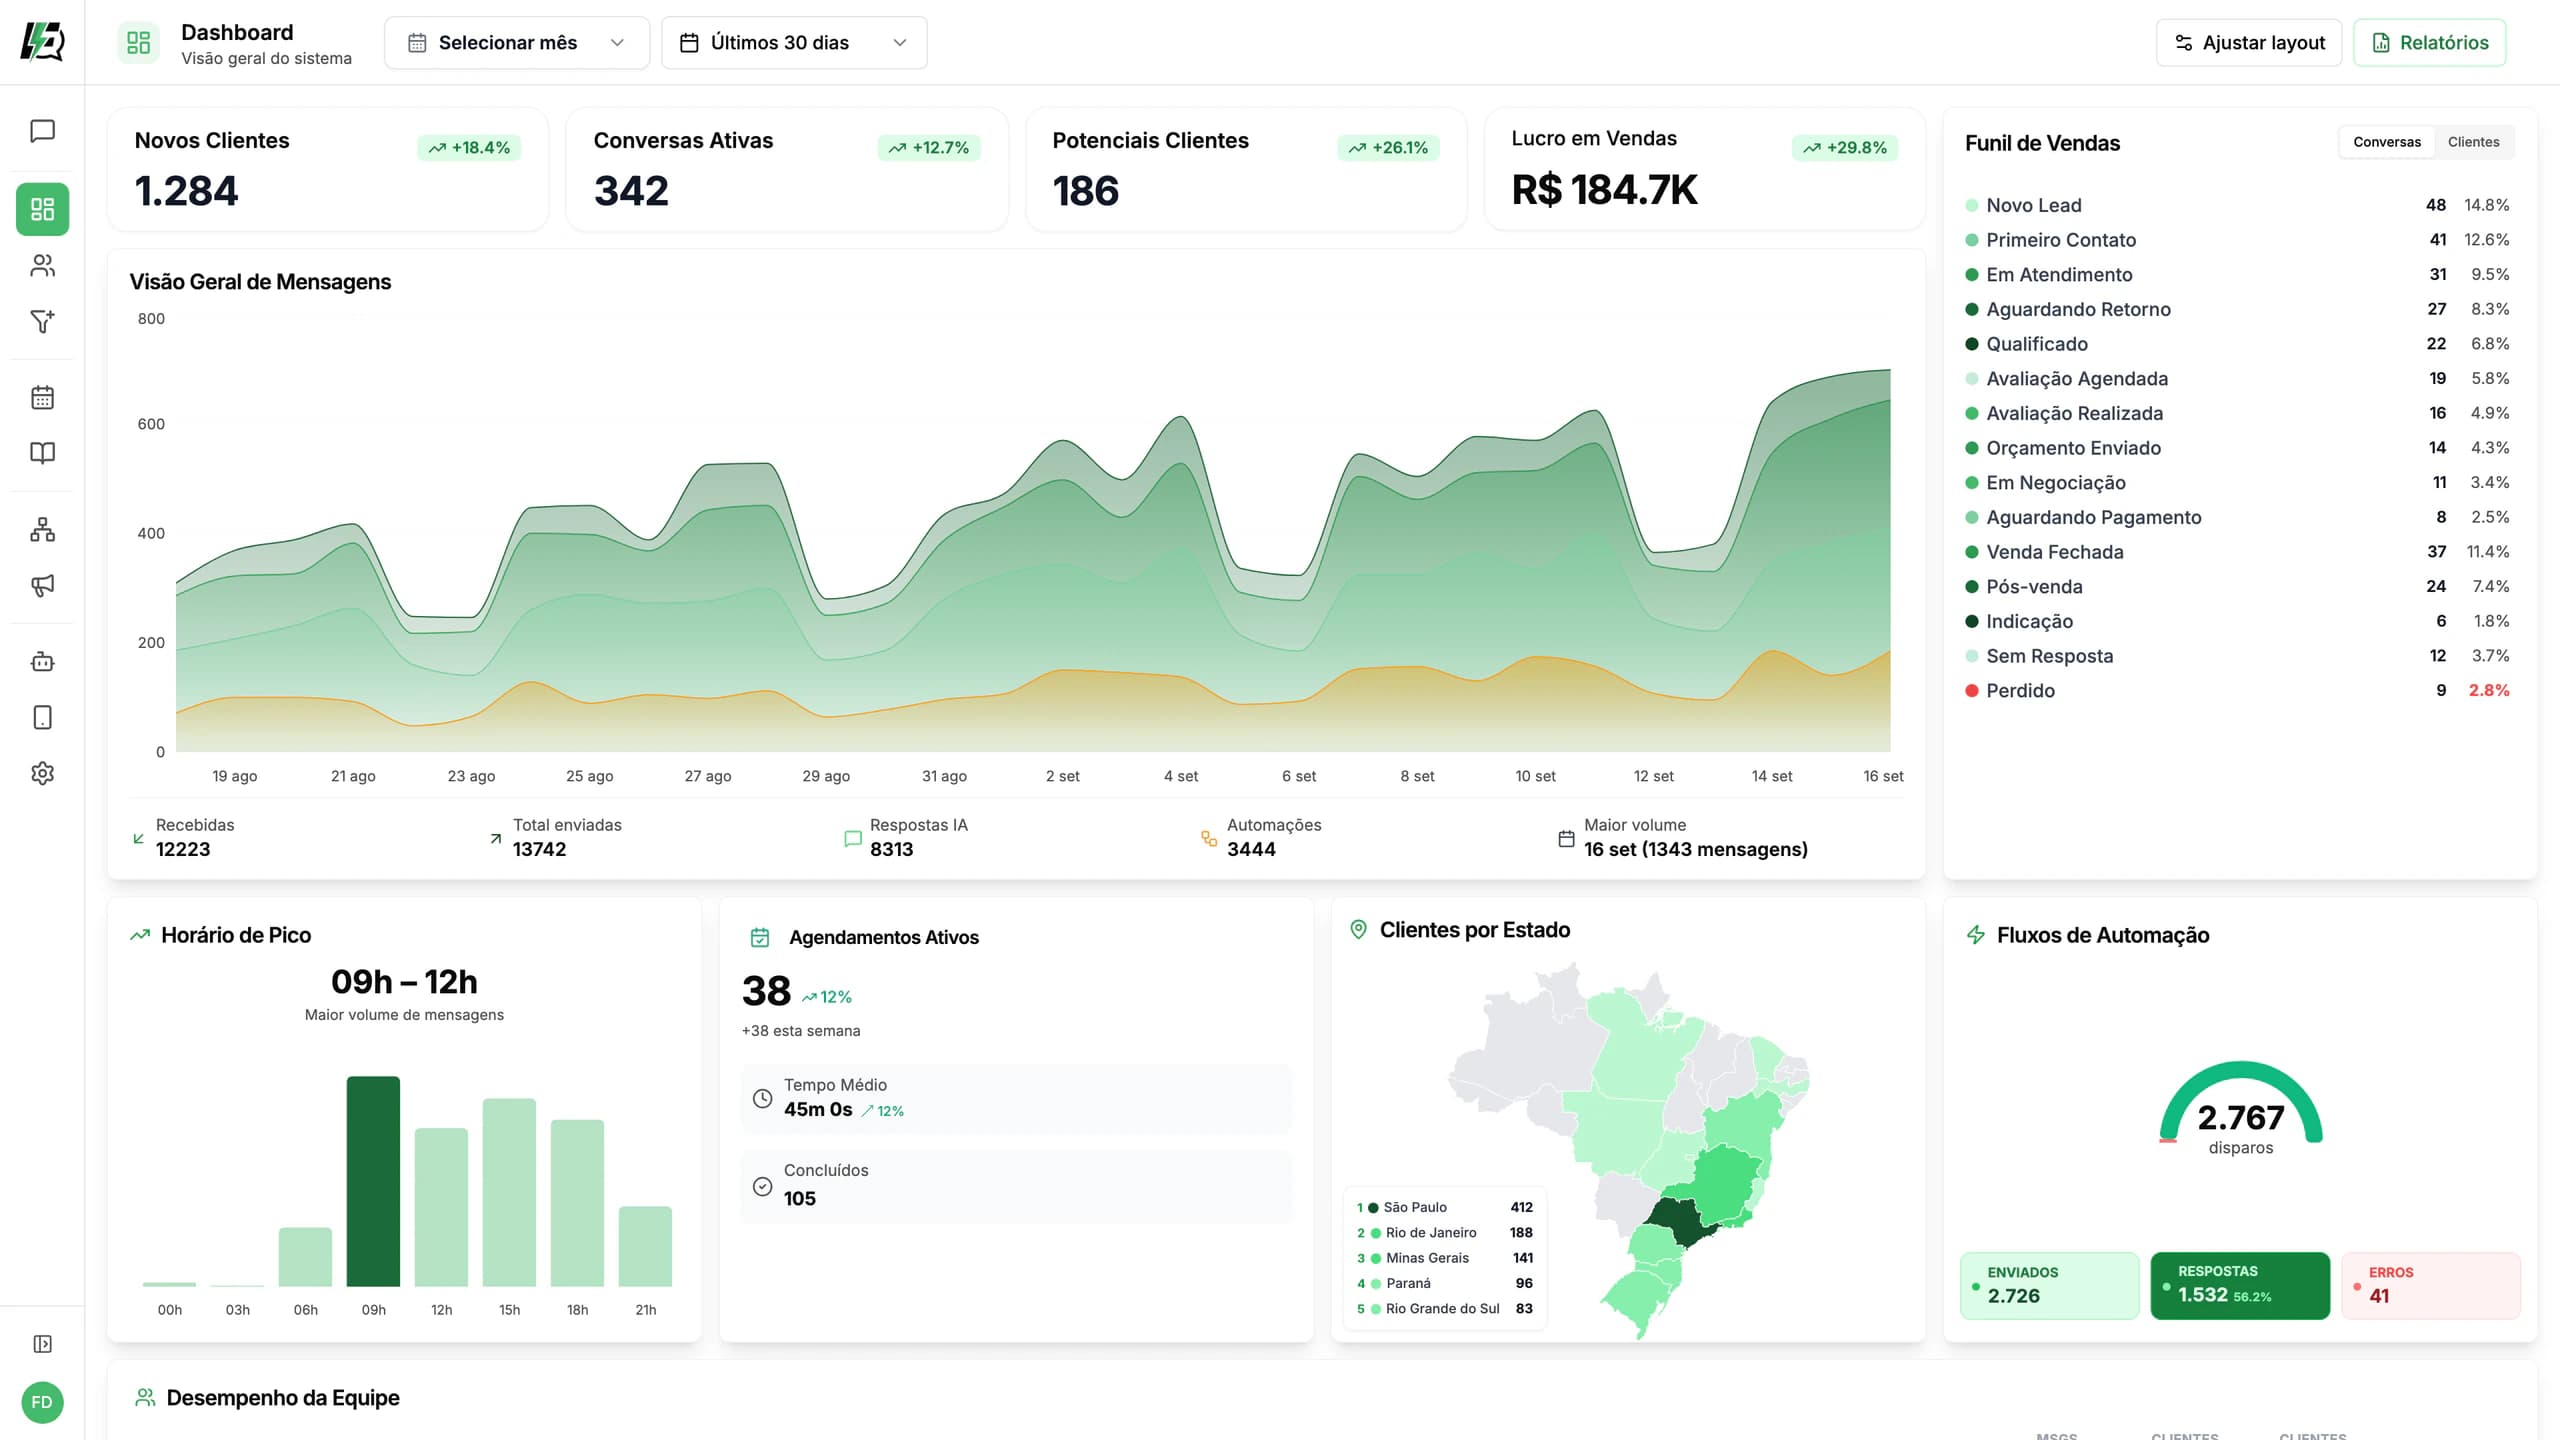Click the Novo Lead color dot
This screenshot has width=2560, height=1440.
1972,205
